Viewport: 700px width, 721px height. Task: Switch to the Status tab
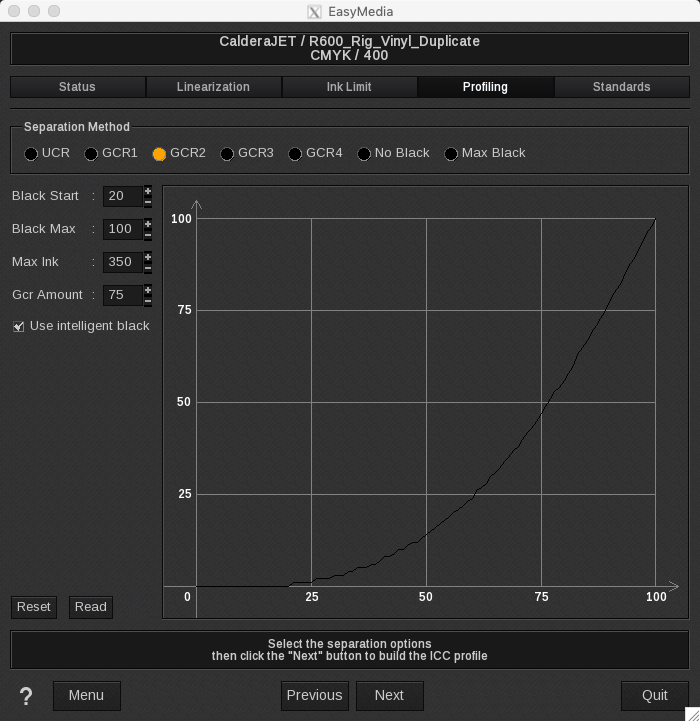[77, 87]
